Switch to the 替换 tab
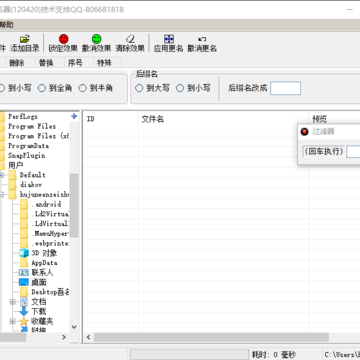The image size is (360, 360). 46,63
